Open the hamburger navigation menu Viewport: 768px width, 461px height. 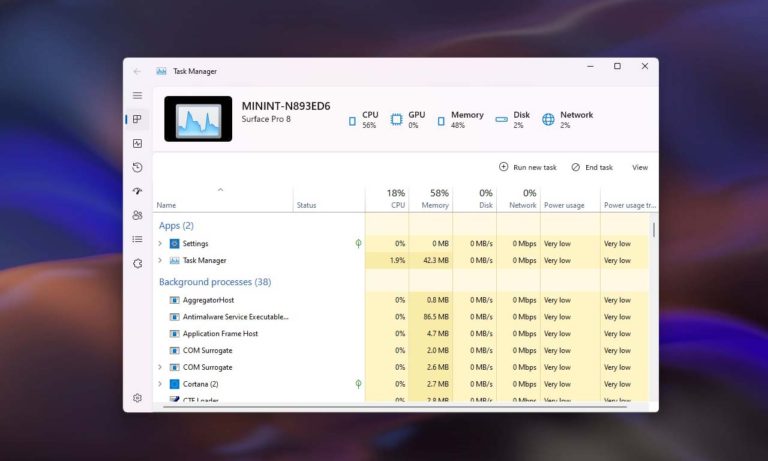pos(138,96)
